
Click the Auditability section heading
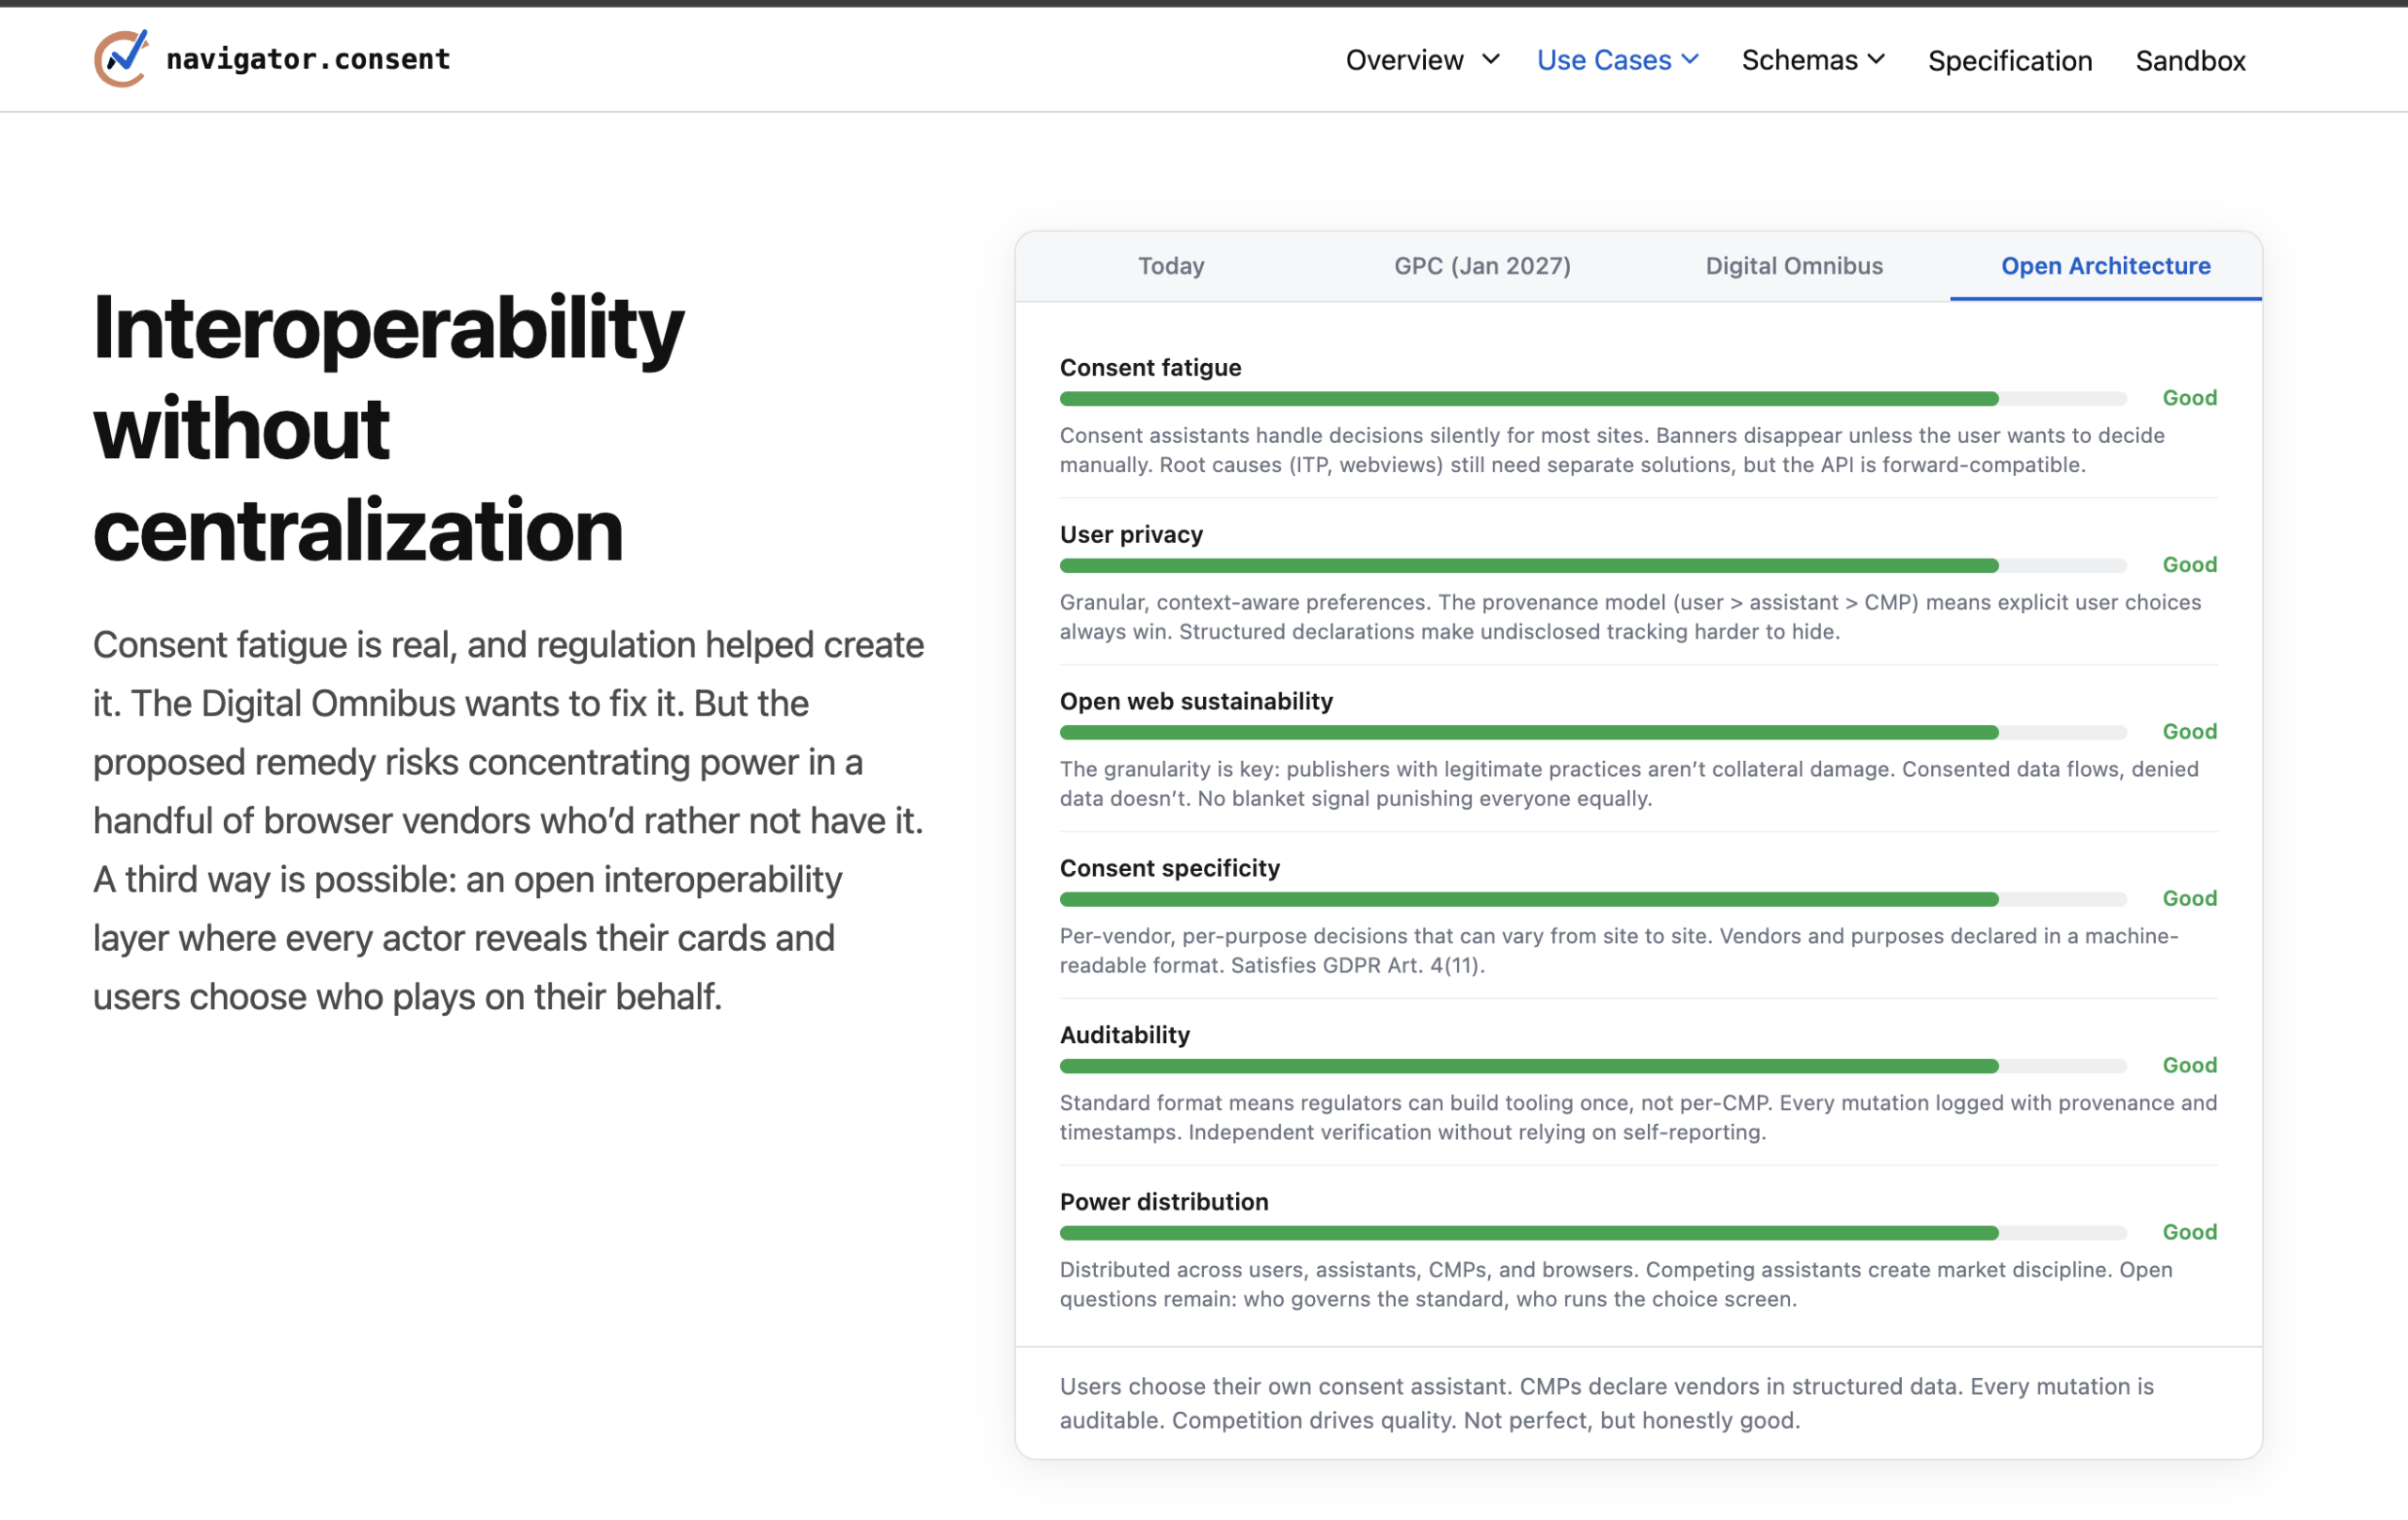(1124, 1035)
